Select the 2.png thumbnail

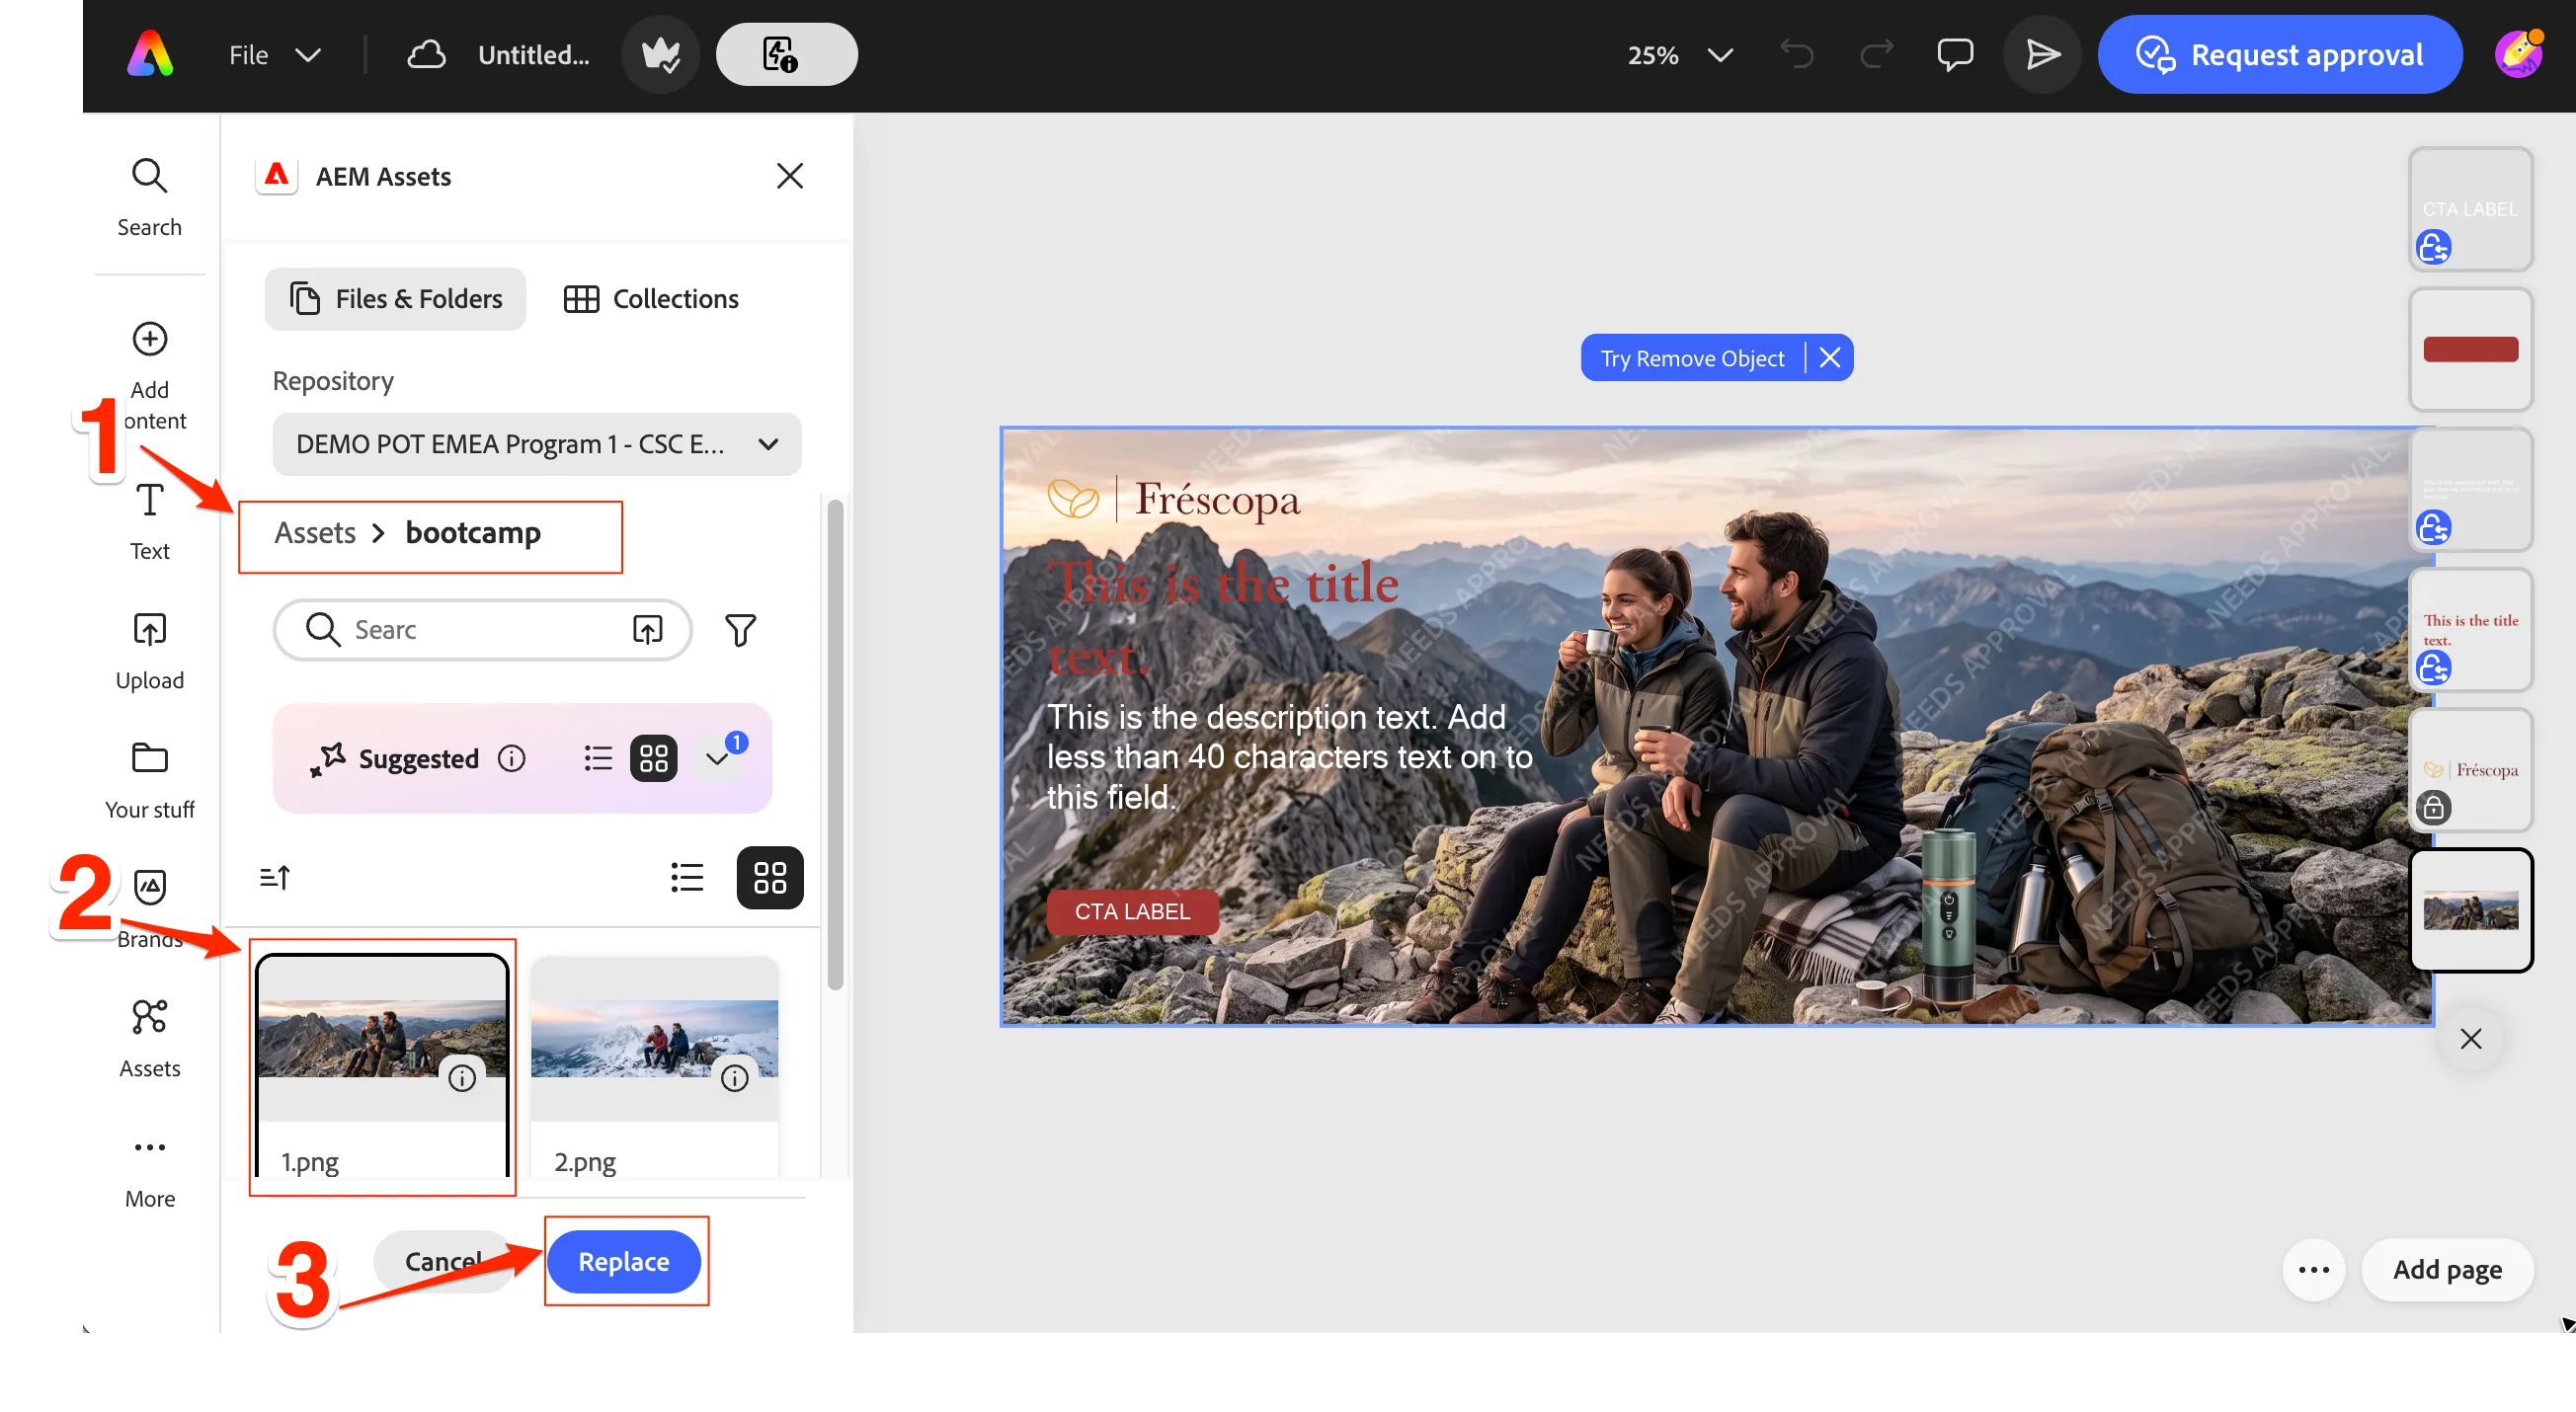click(654, 1039)
